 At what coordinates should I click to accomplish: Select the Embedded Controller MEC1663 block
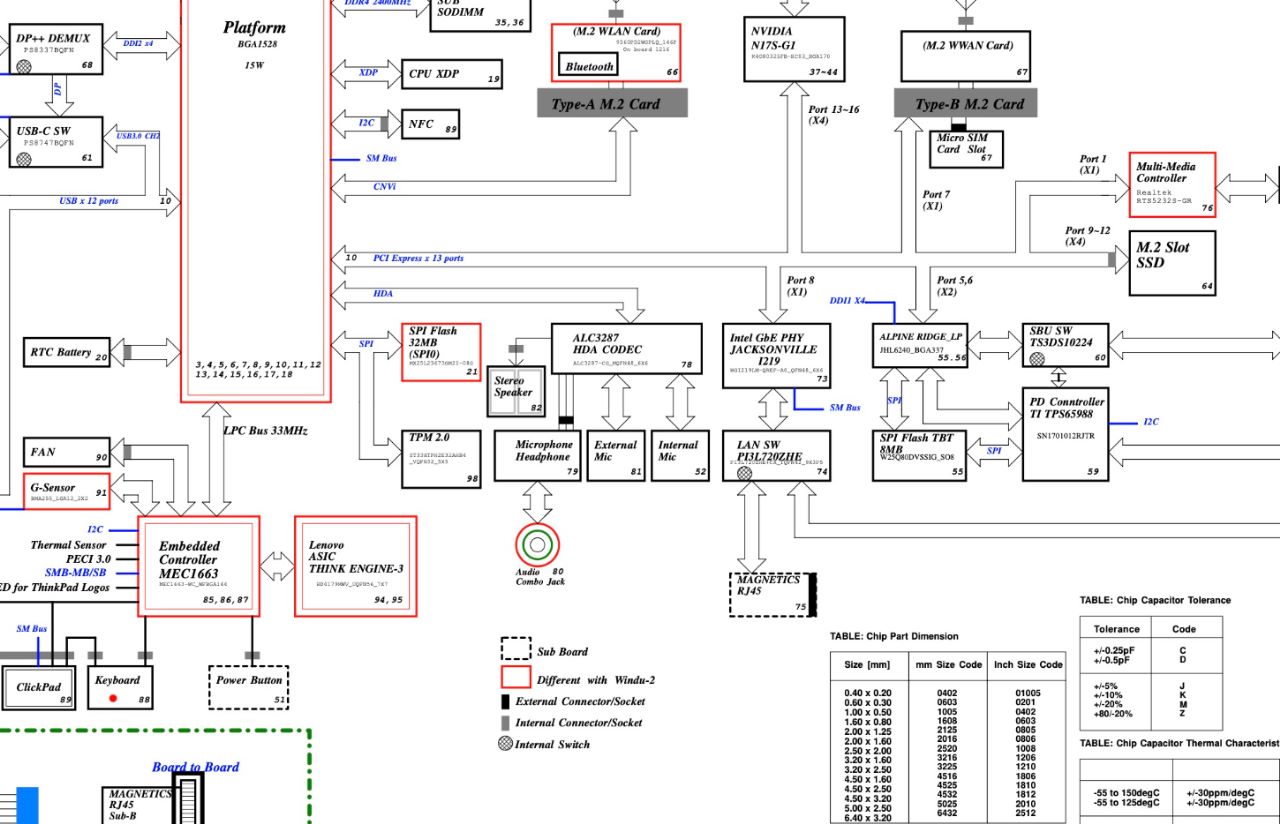tap(199, 565)
